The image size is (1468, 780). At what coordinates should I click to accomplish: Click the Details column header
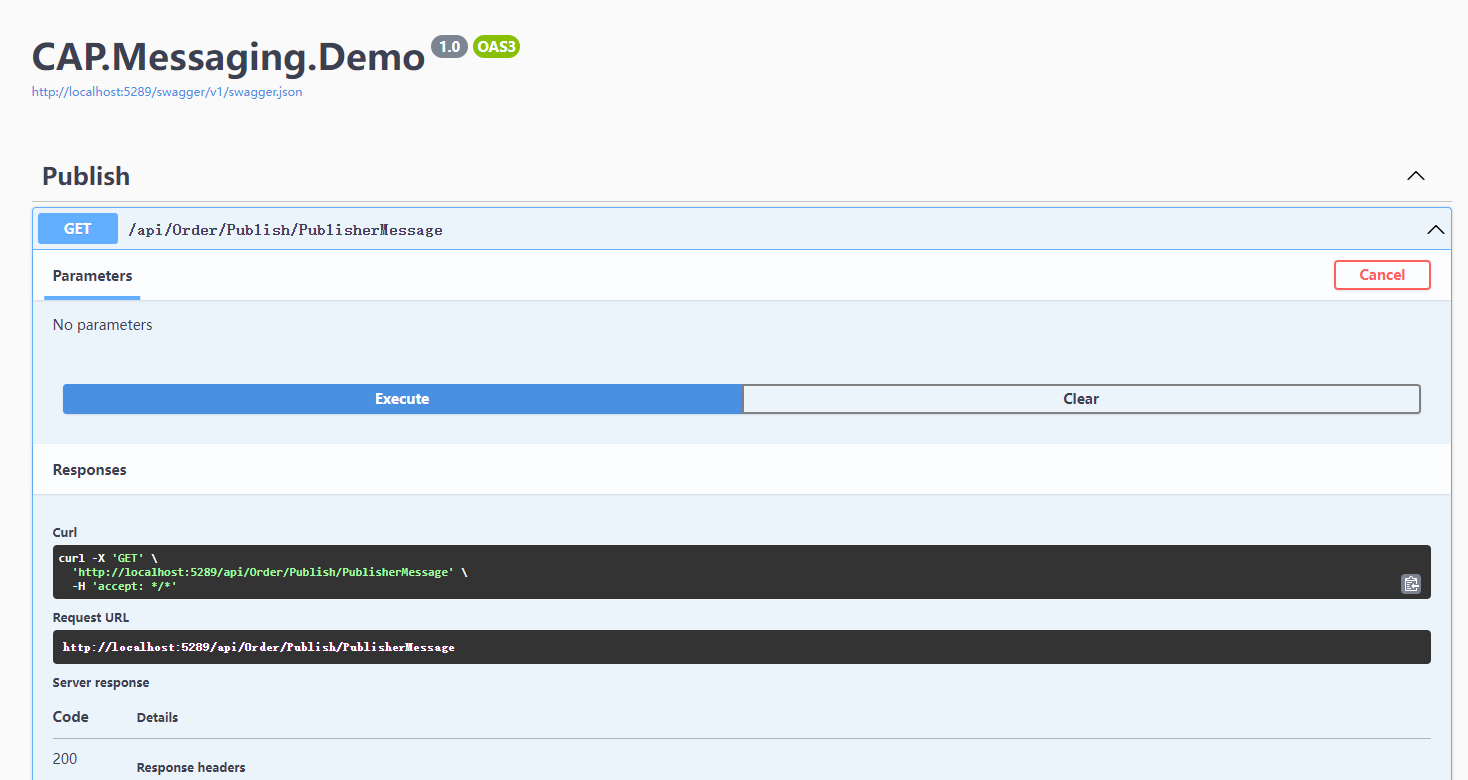(157, 718)
